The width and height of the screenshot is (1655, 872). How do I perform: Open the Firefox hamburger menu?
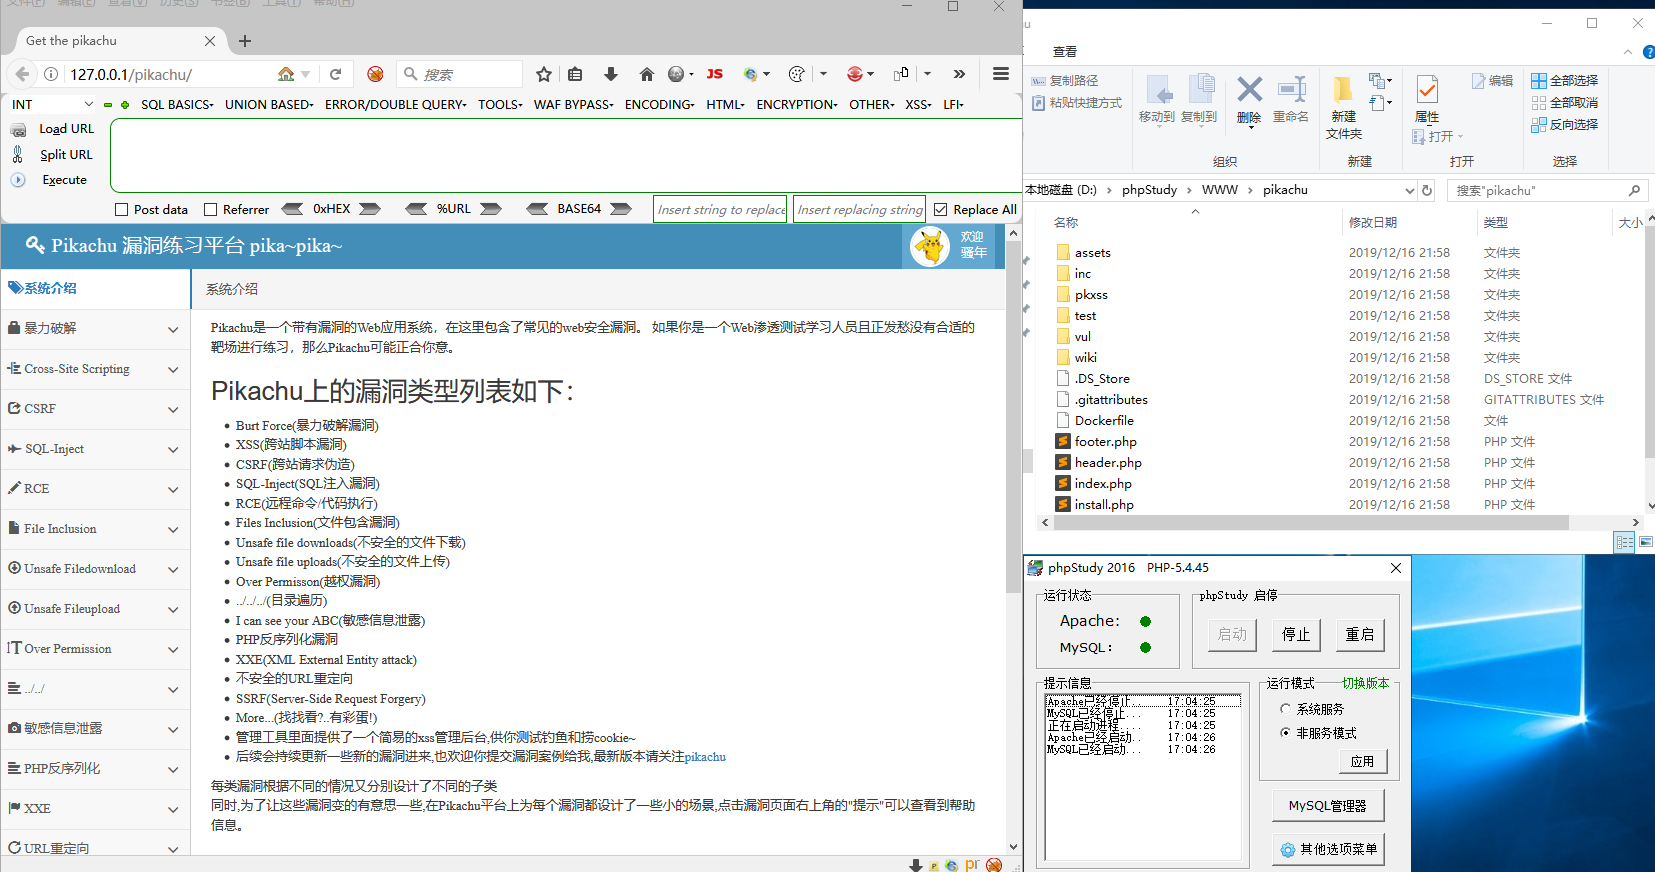pyautogui.click(x=1000, y=74)
